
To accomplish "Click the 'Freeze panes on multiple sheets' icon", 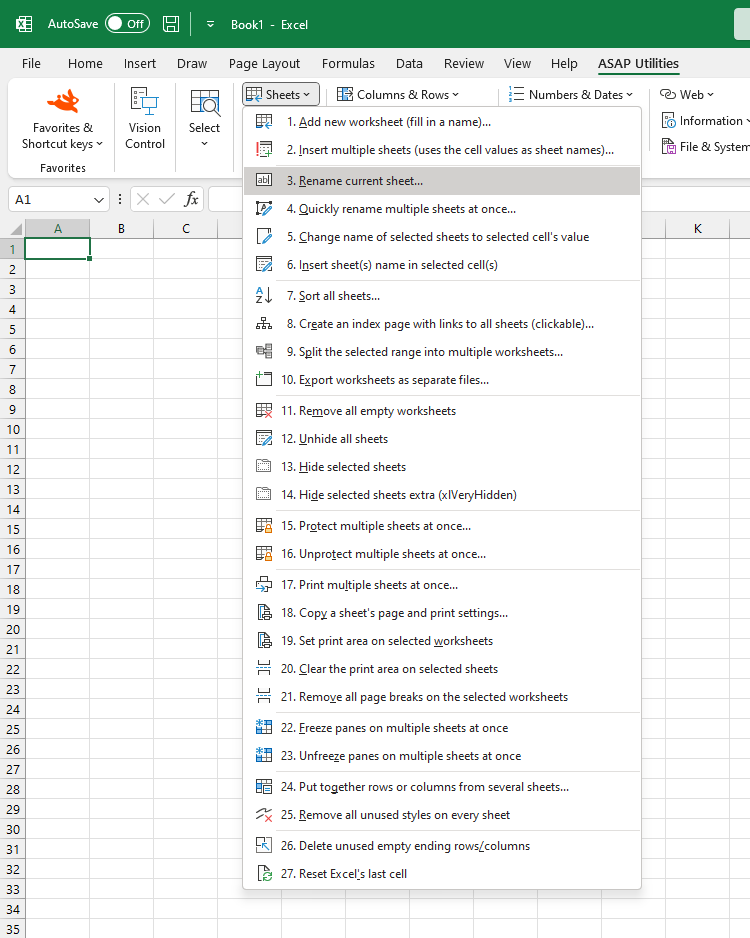I will (x=264, y=727).
